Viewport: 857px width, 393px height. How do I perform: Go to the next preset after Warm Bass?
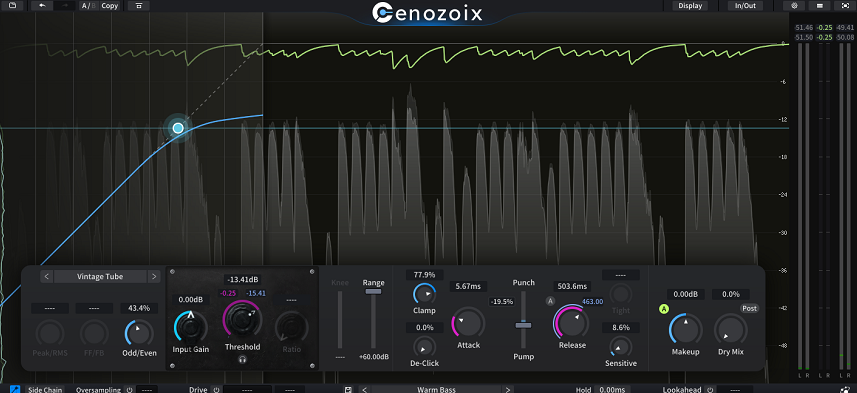coord(508,390)
